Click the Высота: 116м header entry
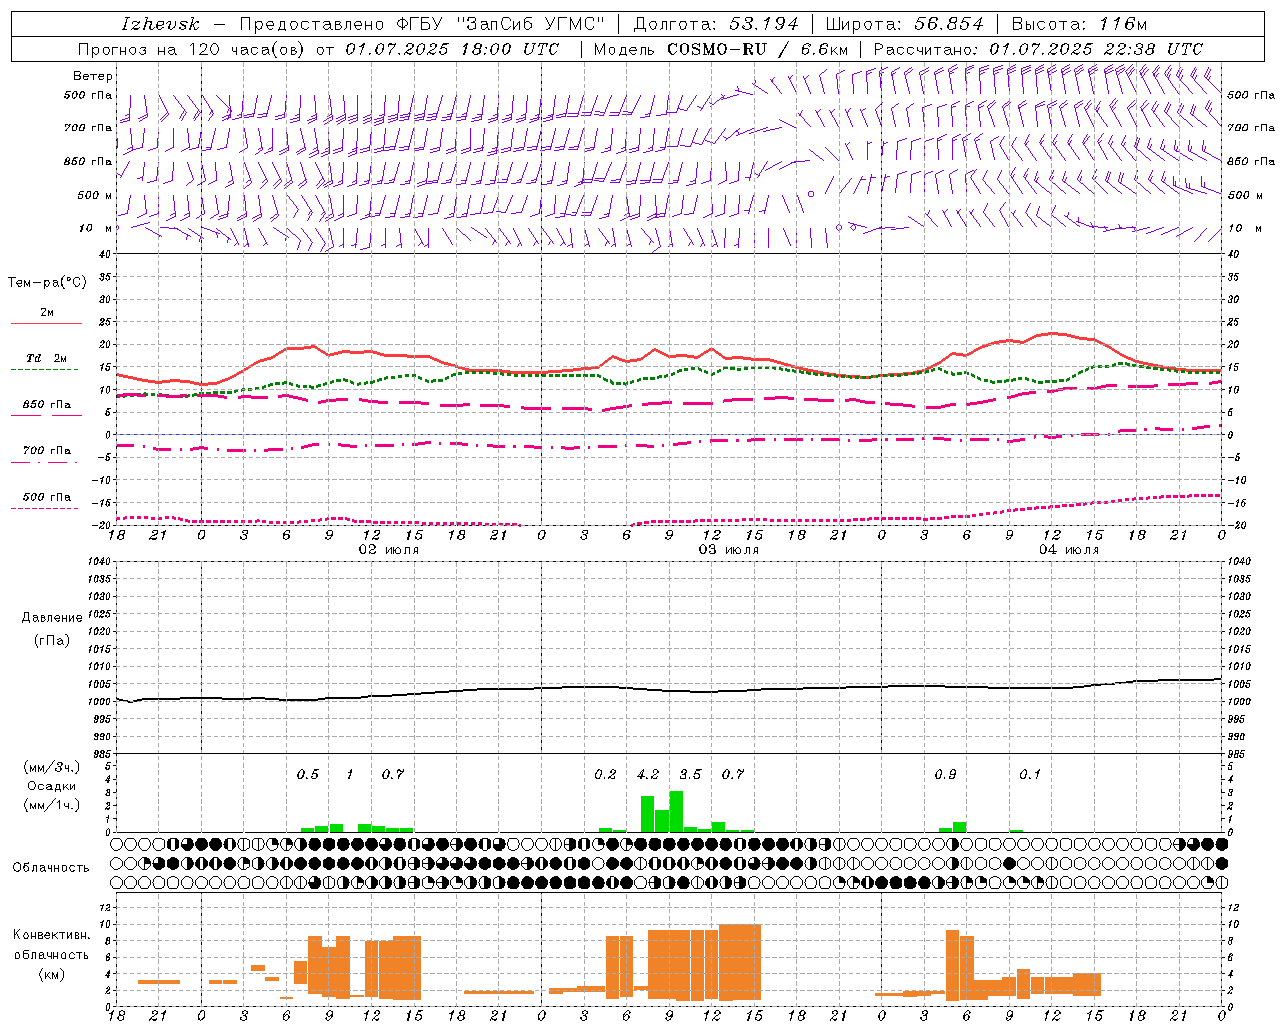1280x1024 pixels. coord(1079,24)
